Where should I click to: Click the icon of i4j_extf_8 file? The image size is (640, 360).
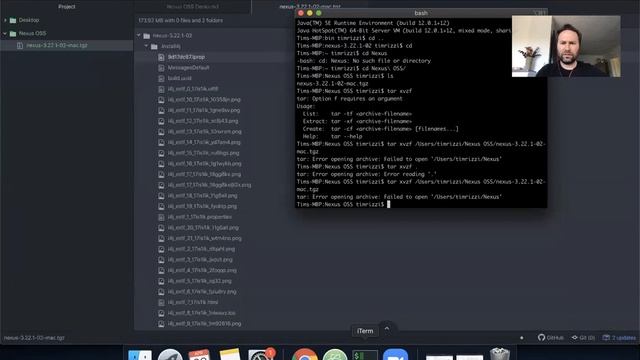(161, 313)
